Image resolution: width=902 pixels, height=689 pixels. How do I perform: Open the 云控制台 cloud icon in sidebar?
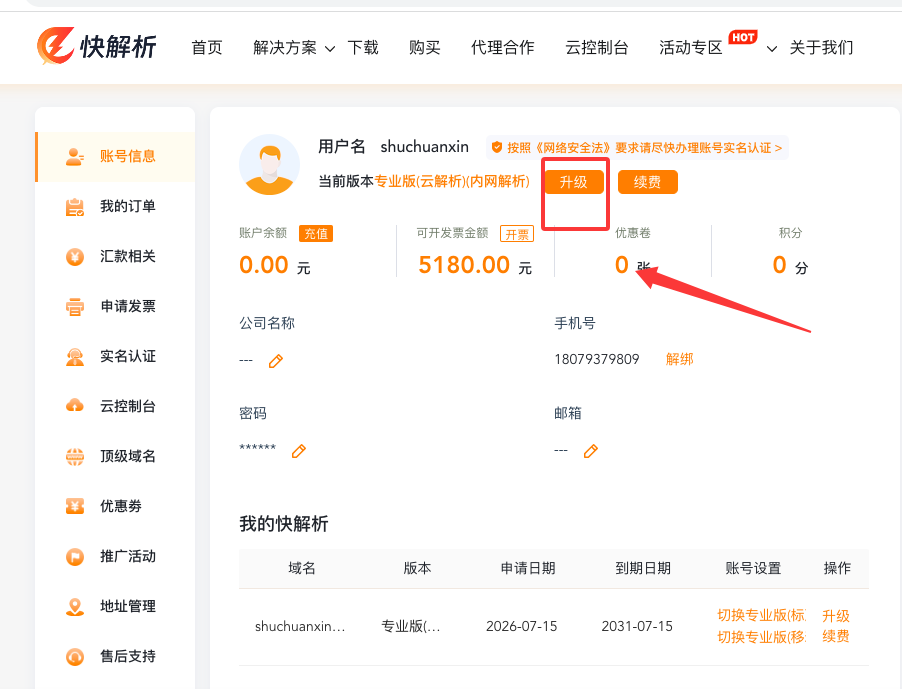tap(75, 406)
